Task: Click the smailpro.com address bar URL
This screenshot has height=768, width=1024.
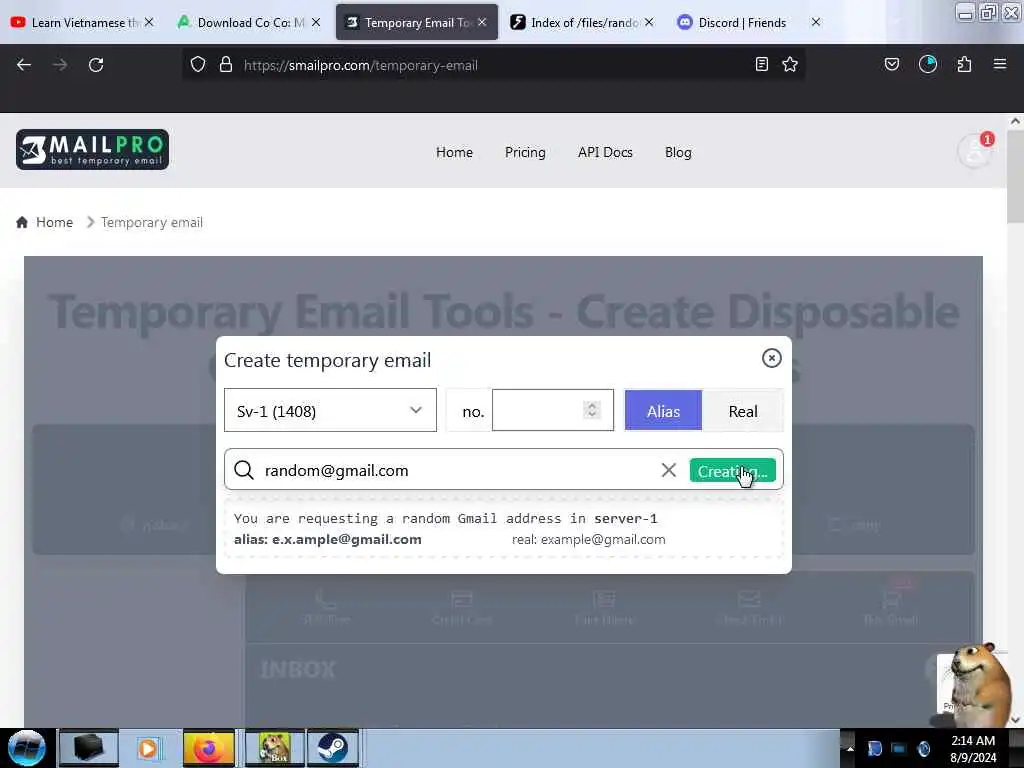Action: click(360, 65)
